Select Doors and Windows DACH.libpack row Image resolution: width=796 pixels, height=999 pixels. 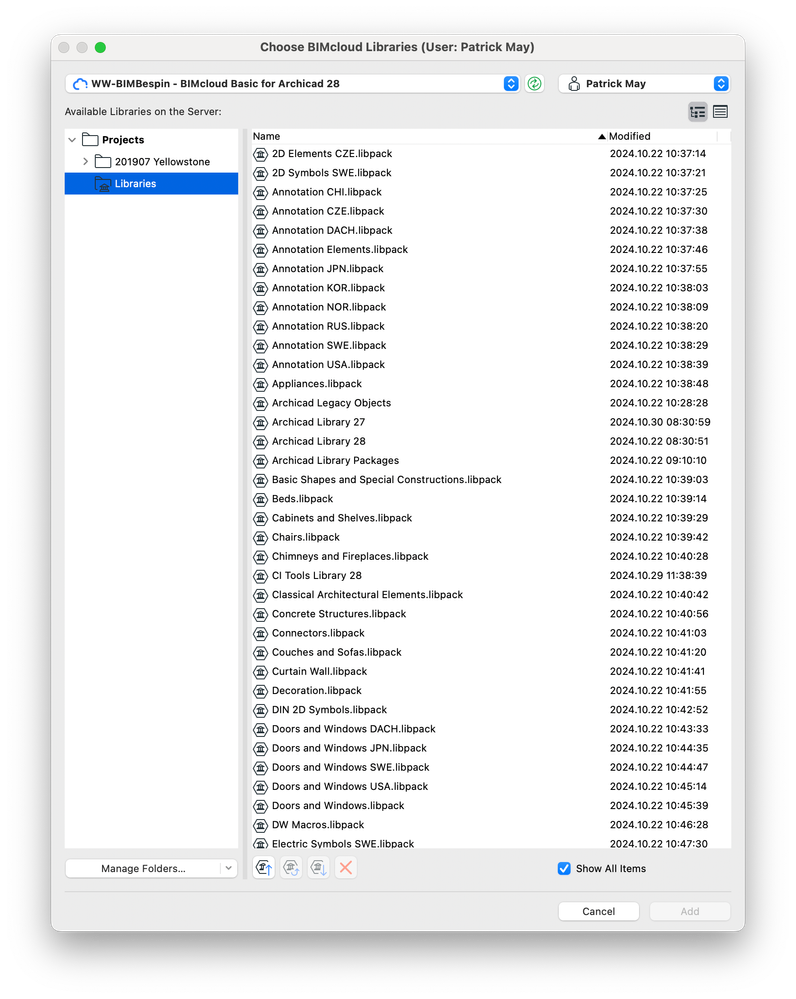(491, 729)
